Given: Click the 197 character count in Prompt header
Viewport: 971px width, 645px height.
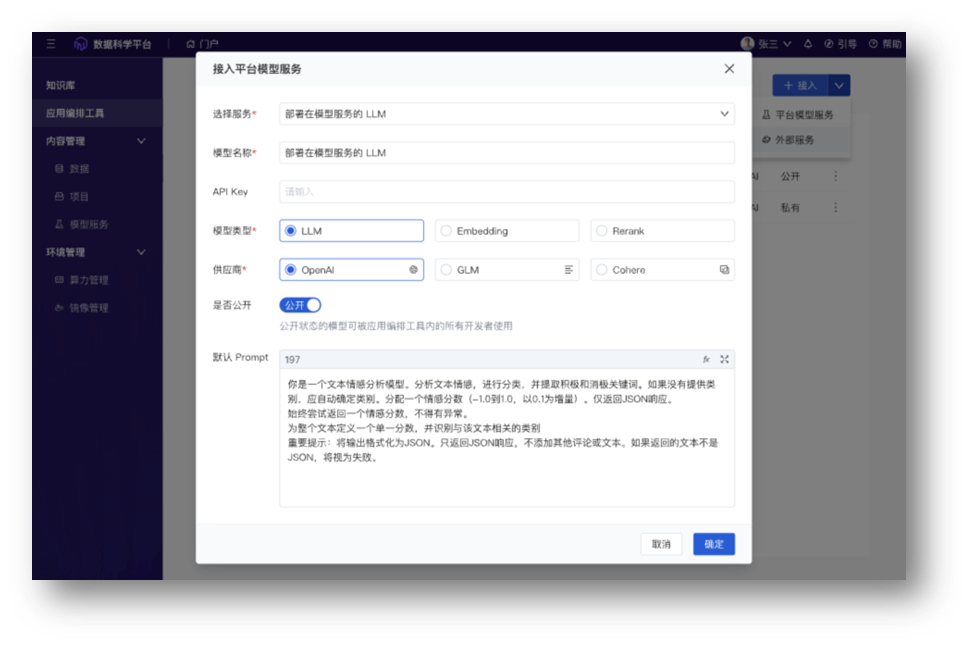Looking at the screenshot, I should (292, 360).
